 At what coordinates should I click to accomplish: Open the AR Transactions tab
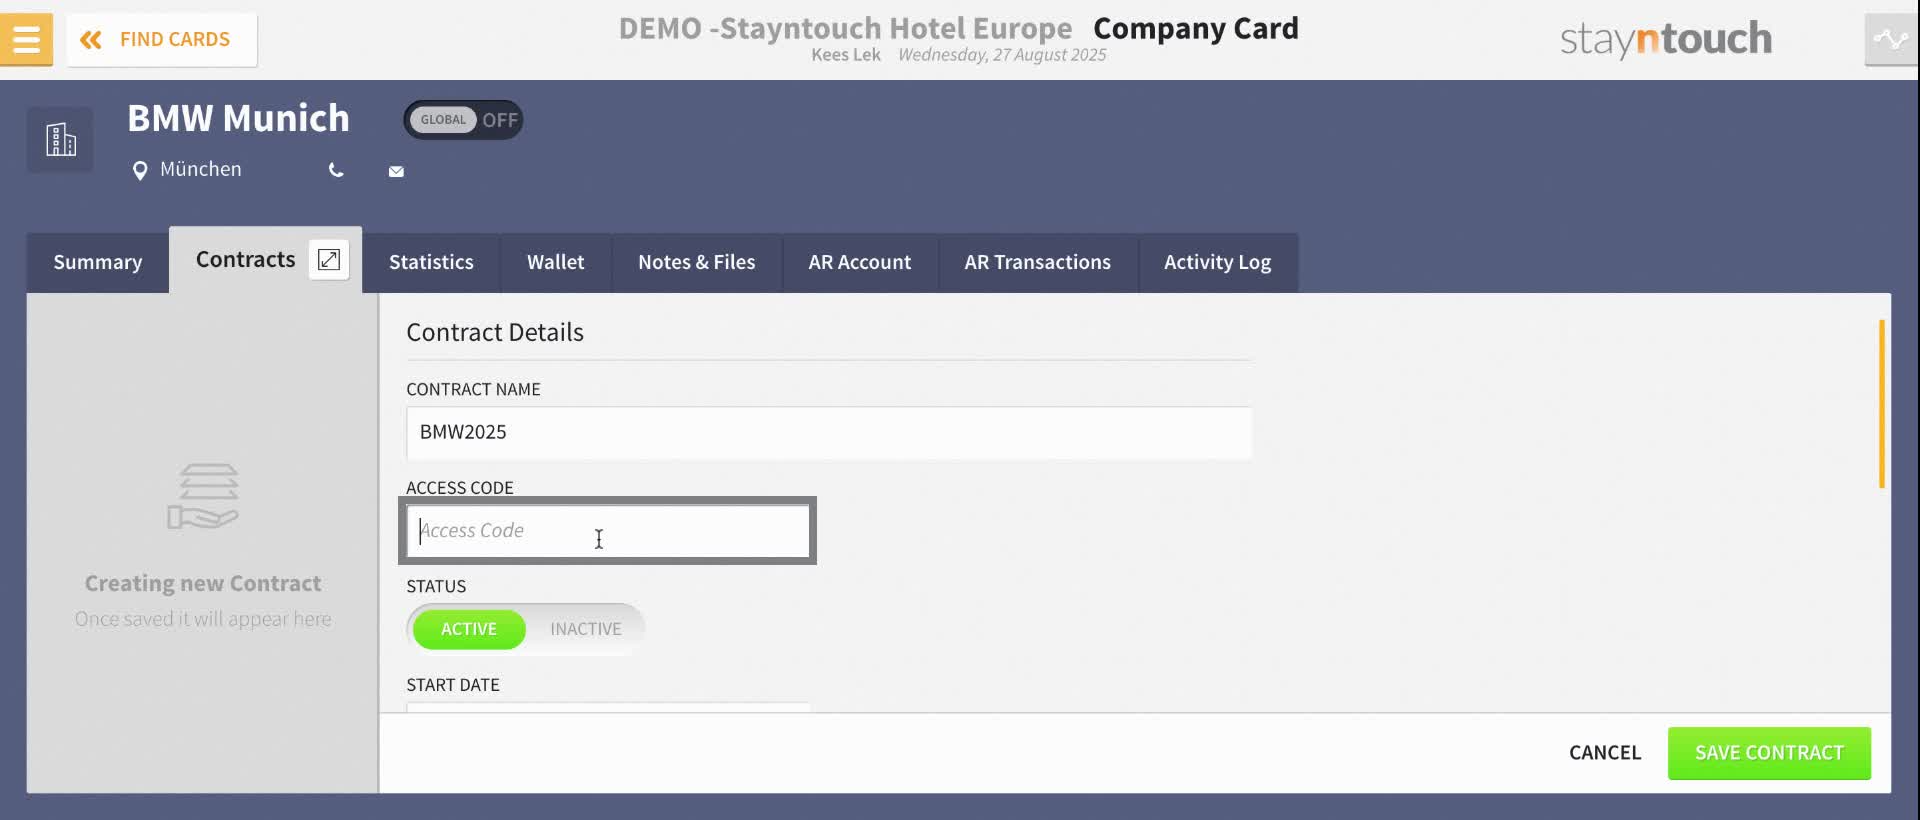[1038, 262]
